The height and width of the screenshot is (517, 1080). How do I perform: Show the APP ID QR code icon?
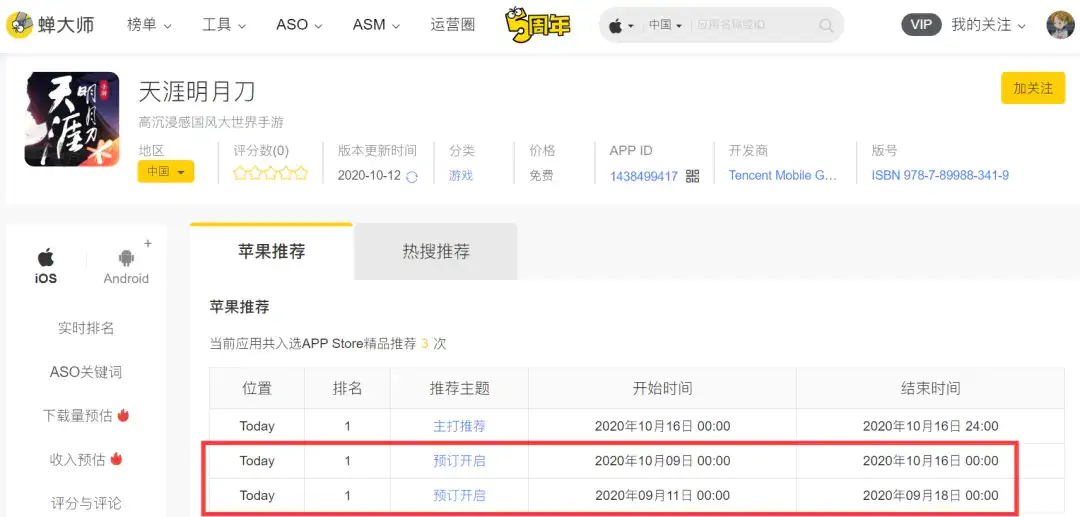pos(692,176)
